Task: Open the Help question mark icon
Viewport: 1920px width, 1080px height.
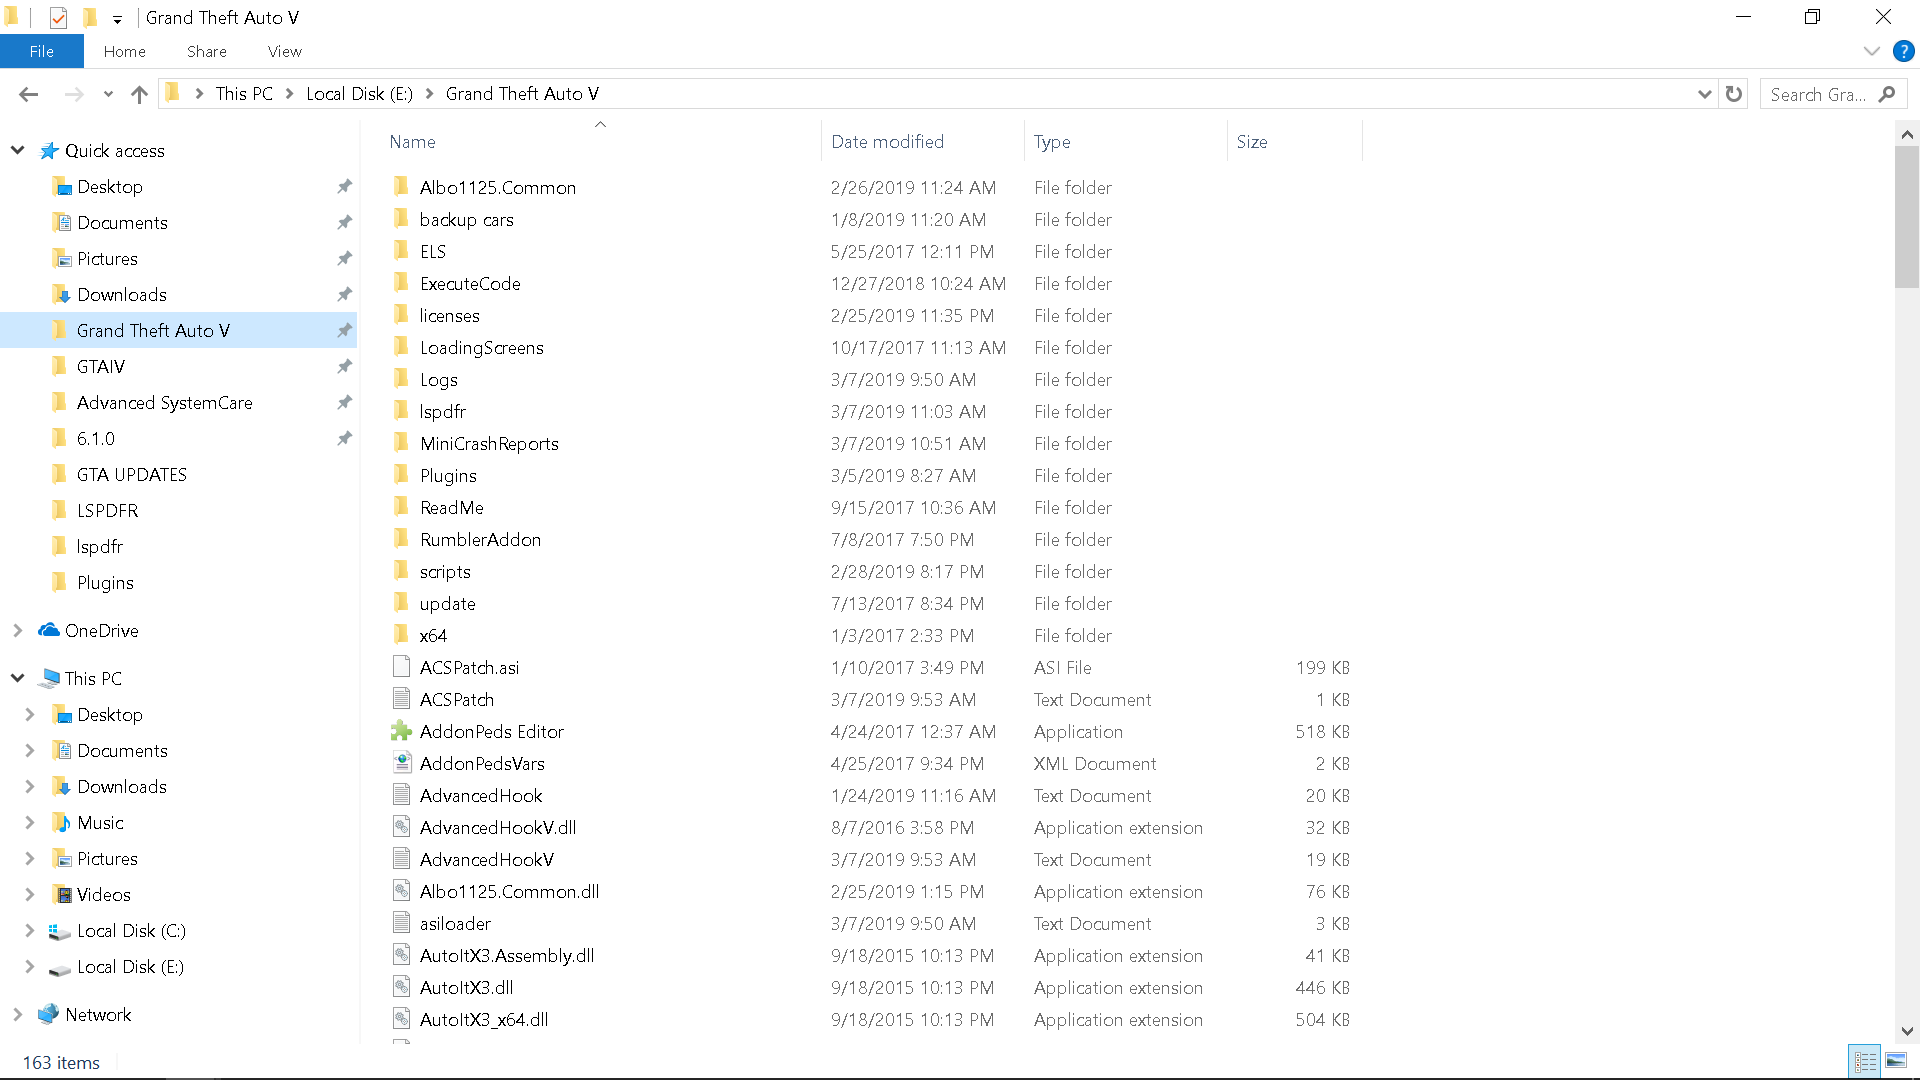Action: coord(1903,51)
